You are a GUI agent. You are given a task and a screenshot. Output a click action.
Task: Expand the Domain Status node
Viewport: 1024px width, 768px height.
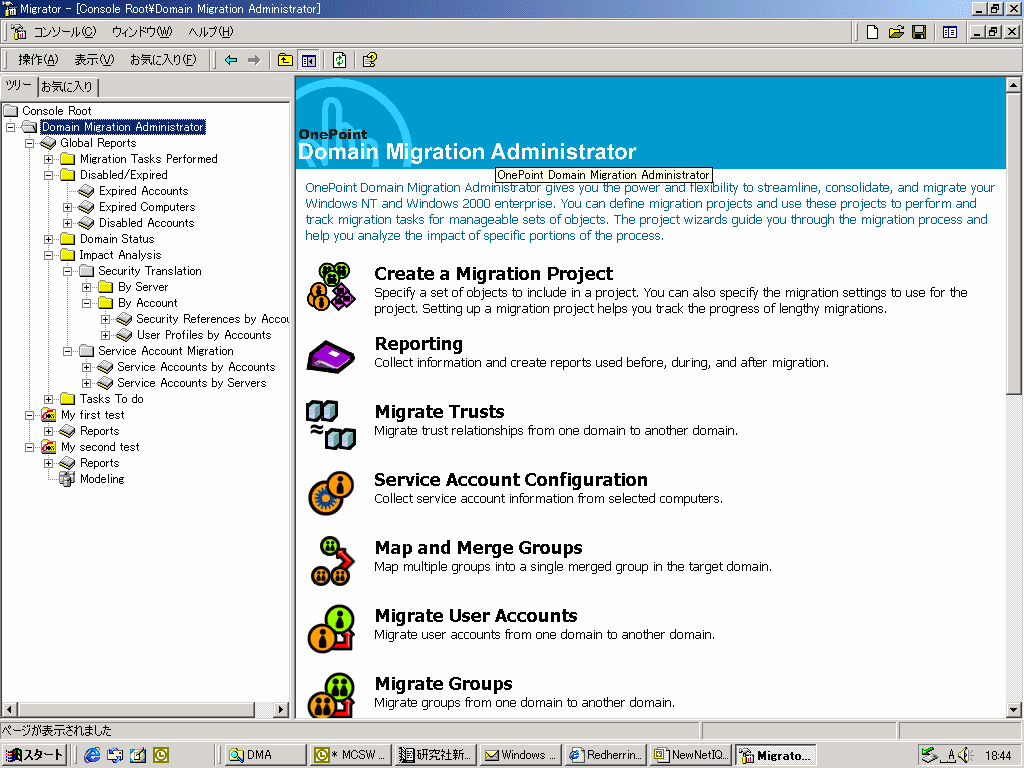[48, 239]
